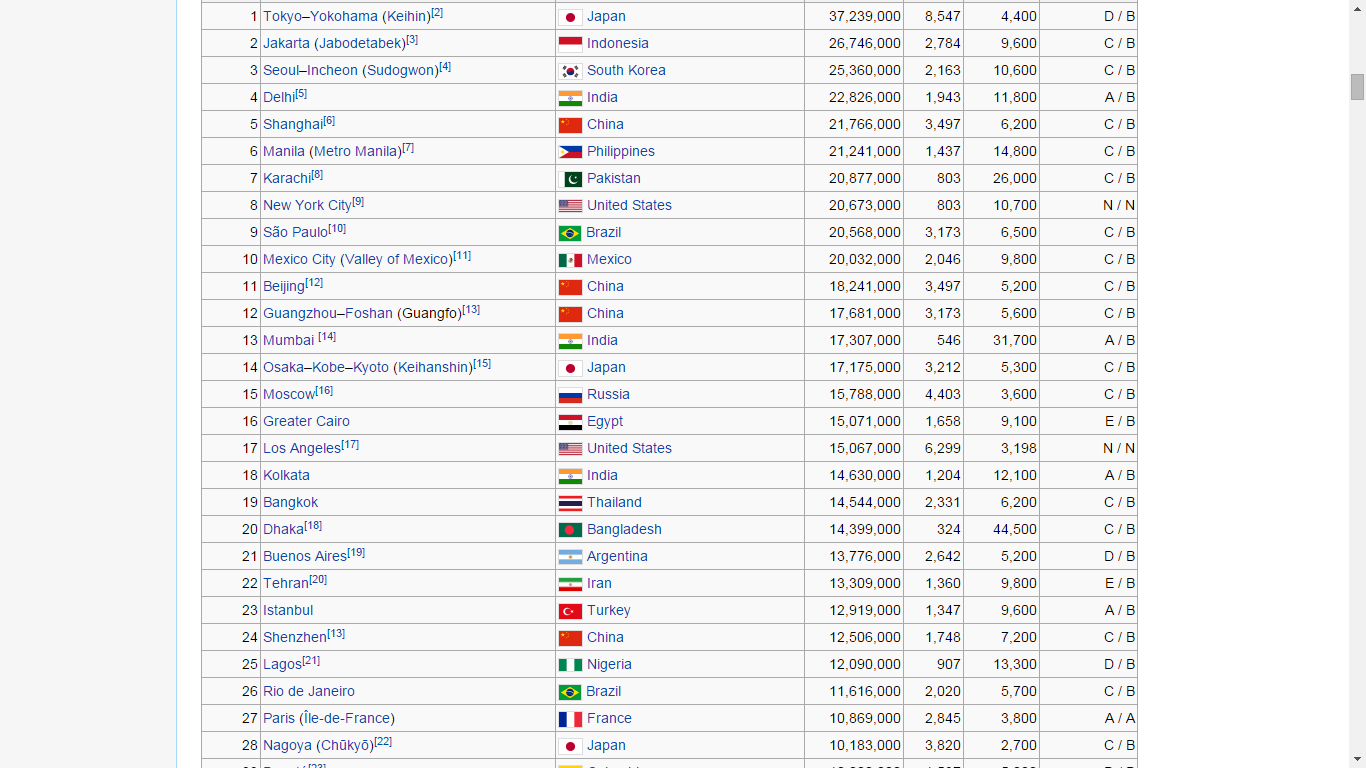Open the Bangladesh country link
The width and height of the screenshot is (1366, 768).
(624, 530)
